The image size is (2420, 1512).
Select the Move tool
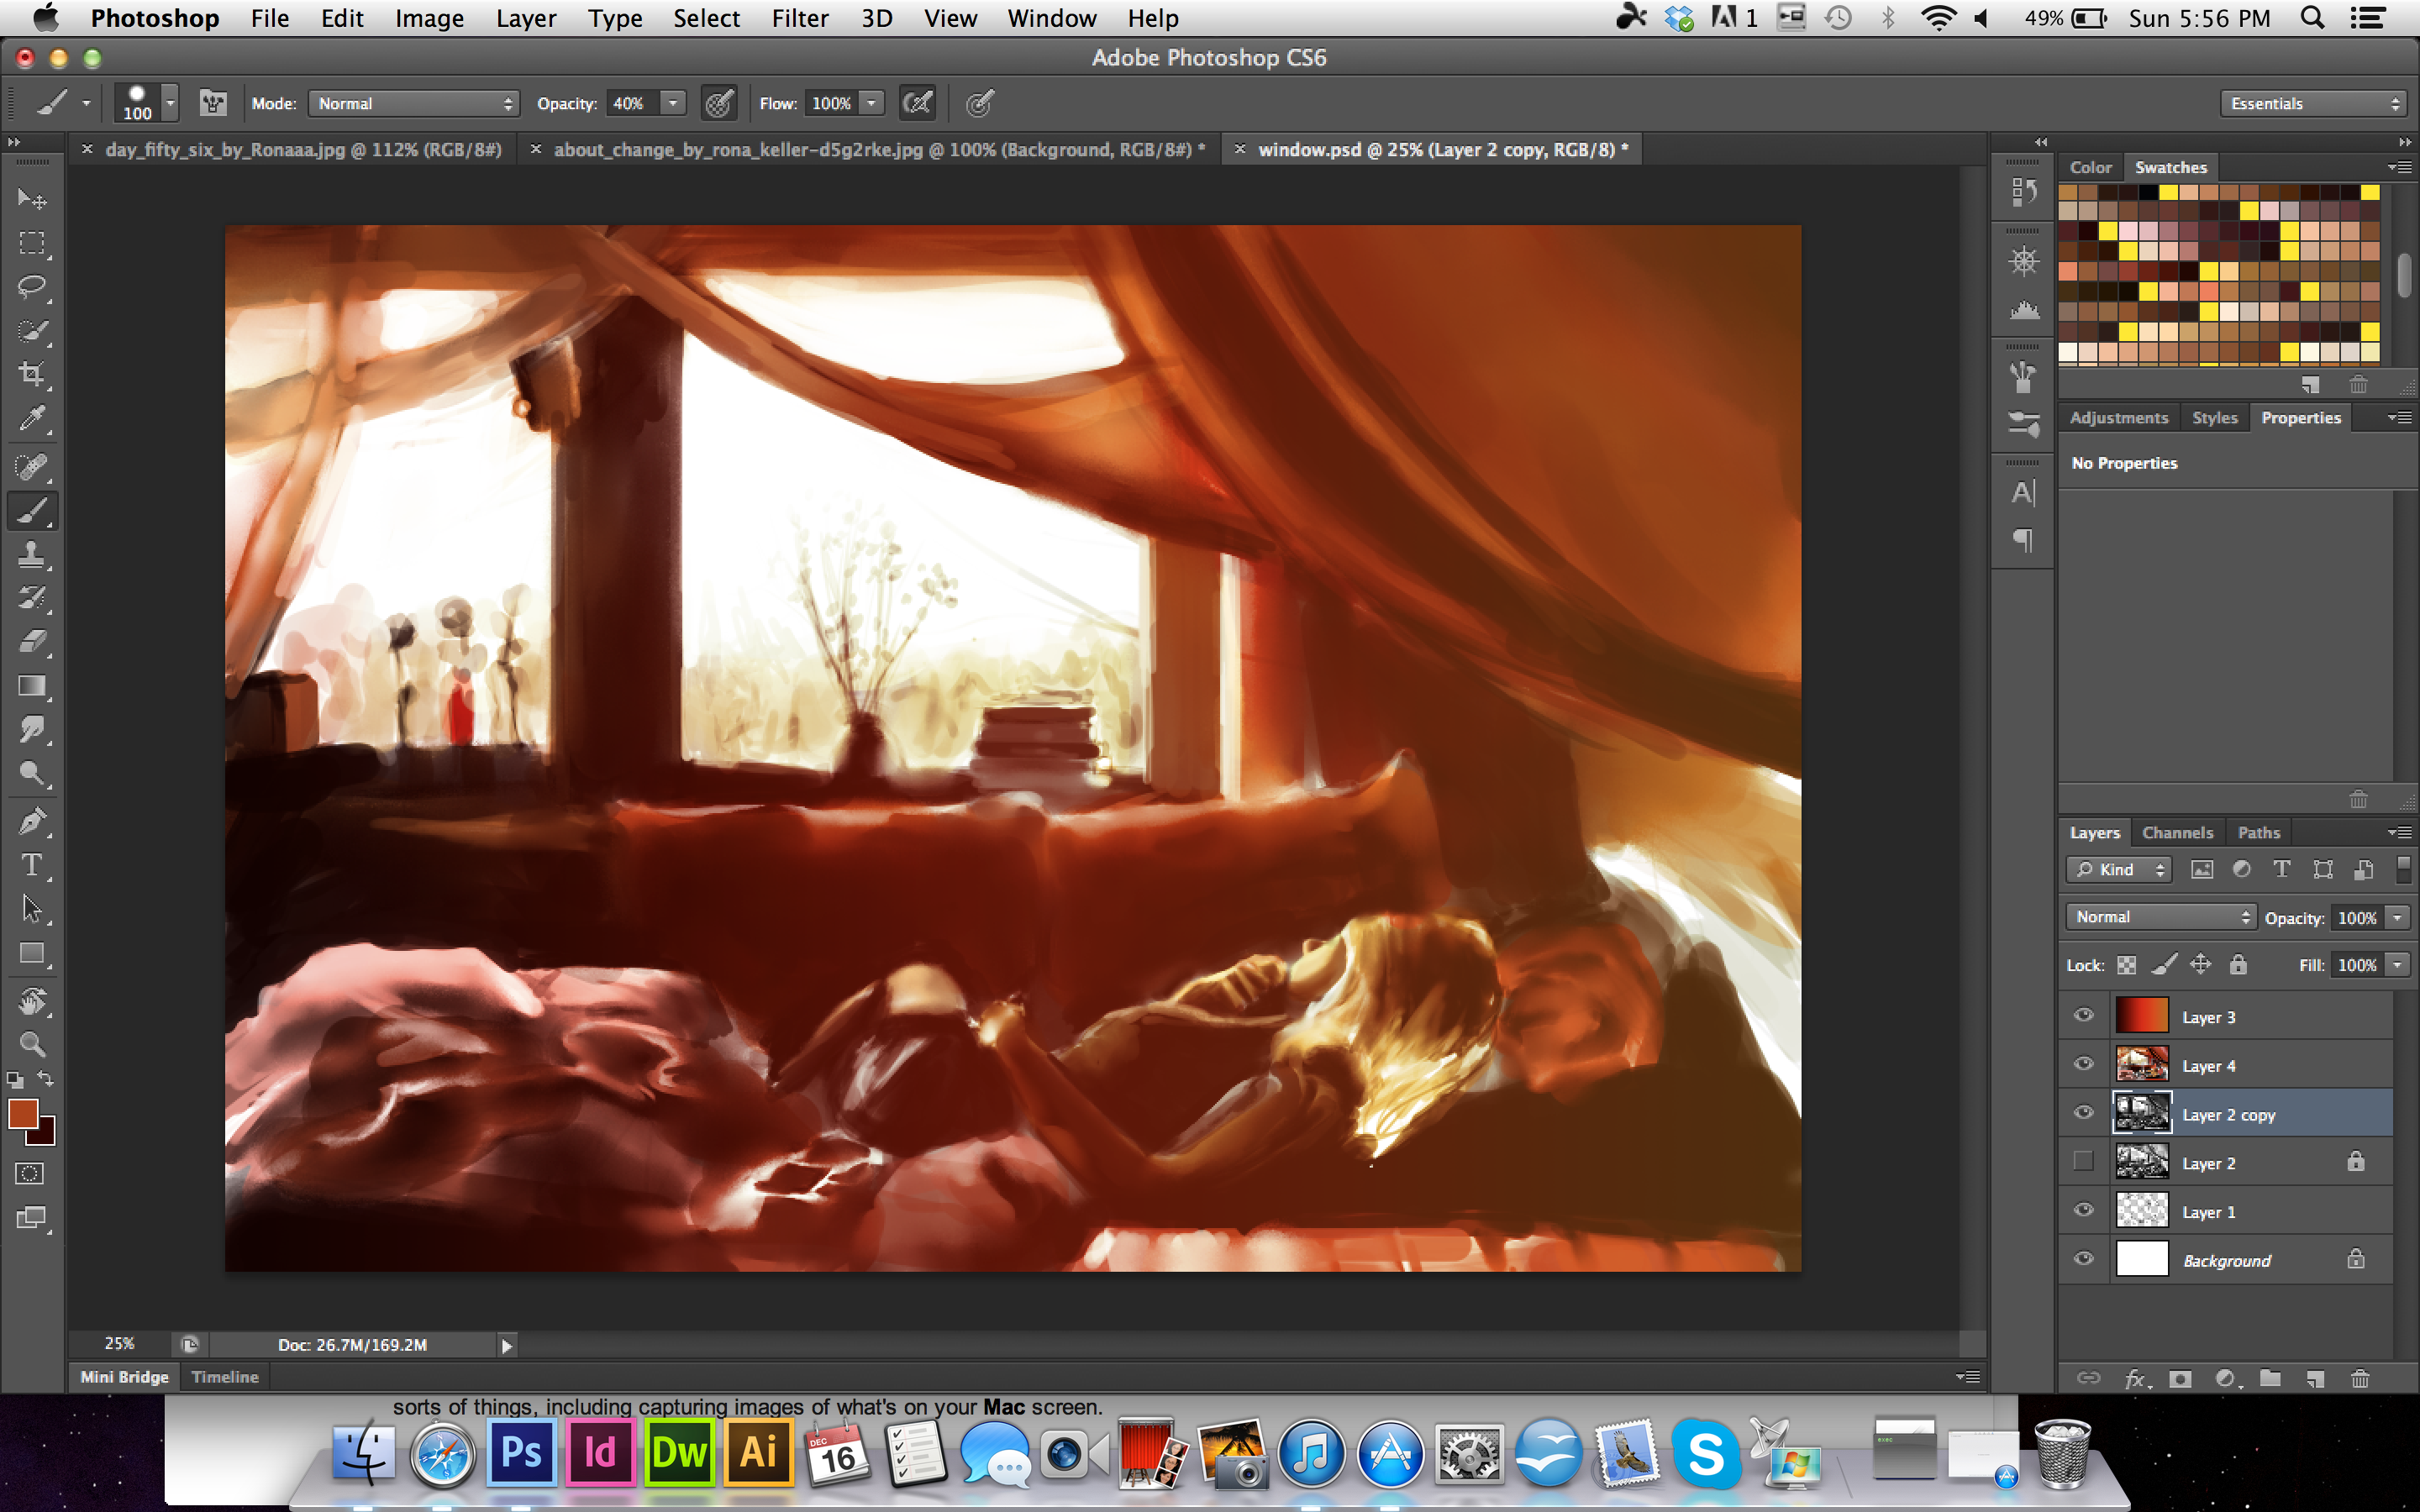coord(32,199)
